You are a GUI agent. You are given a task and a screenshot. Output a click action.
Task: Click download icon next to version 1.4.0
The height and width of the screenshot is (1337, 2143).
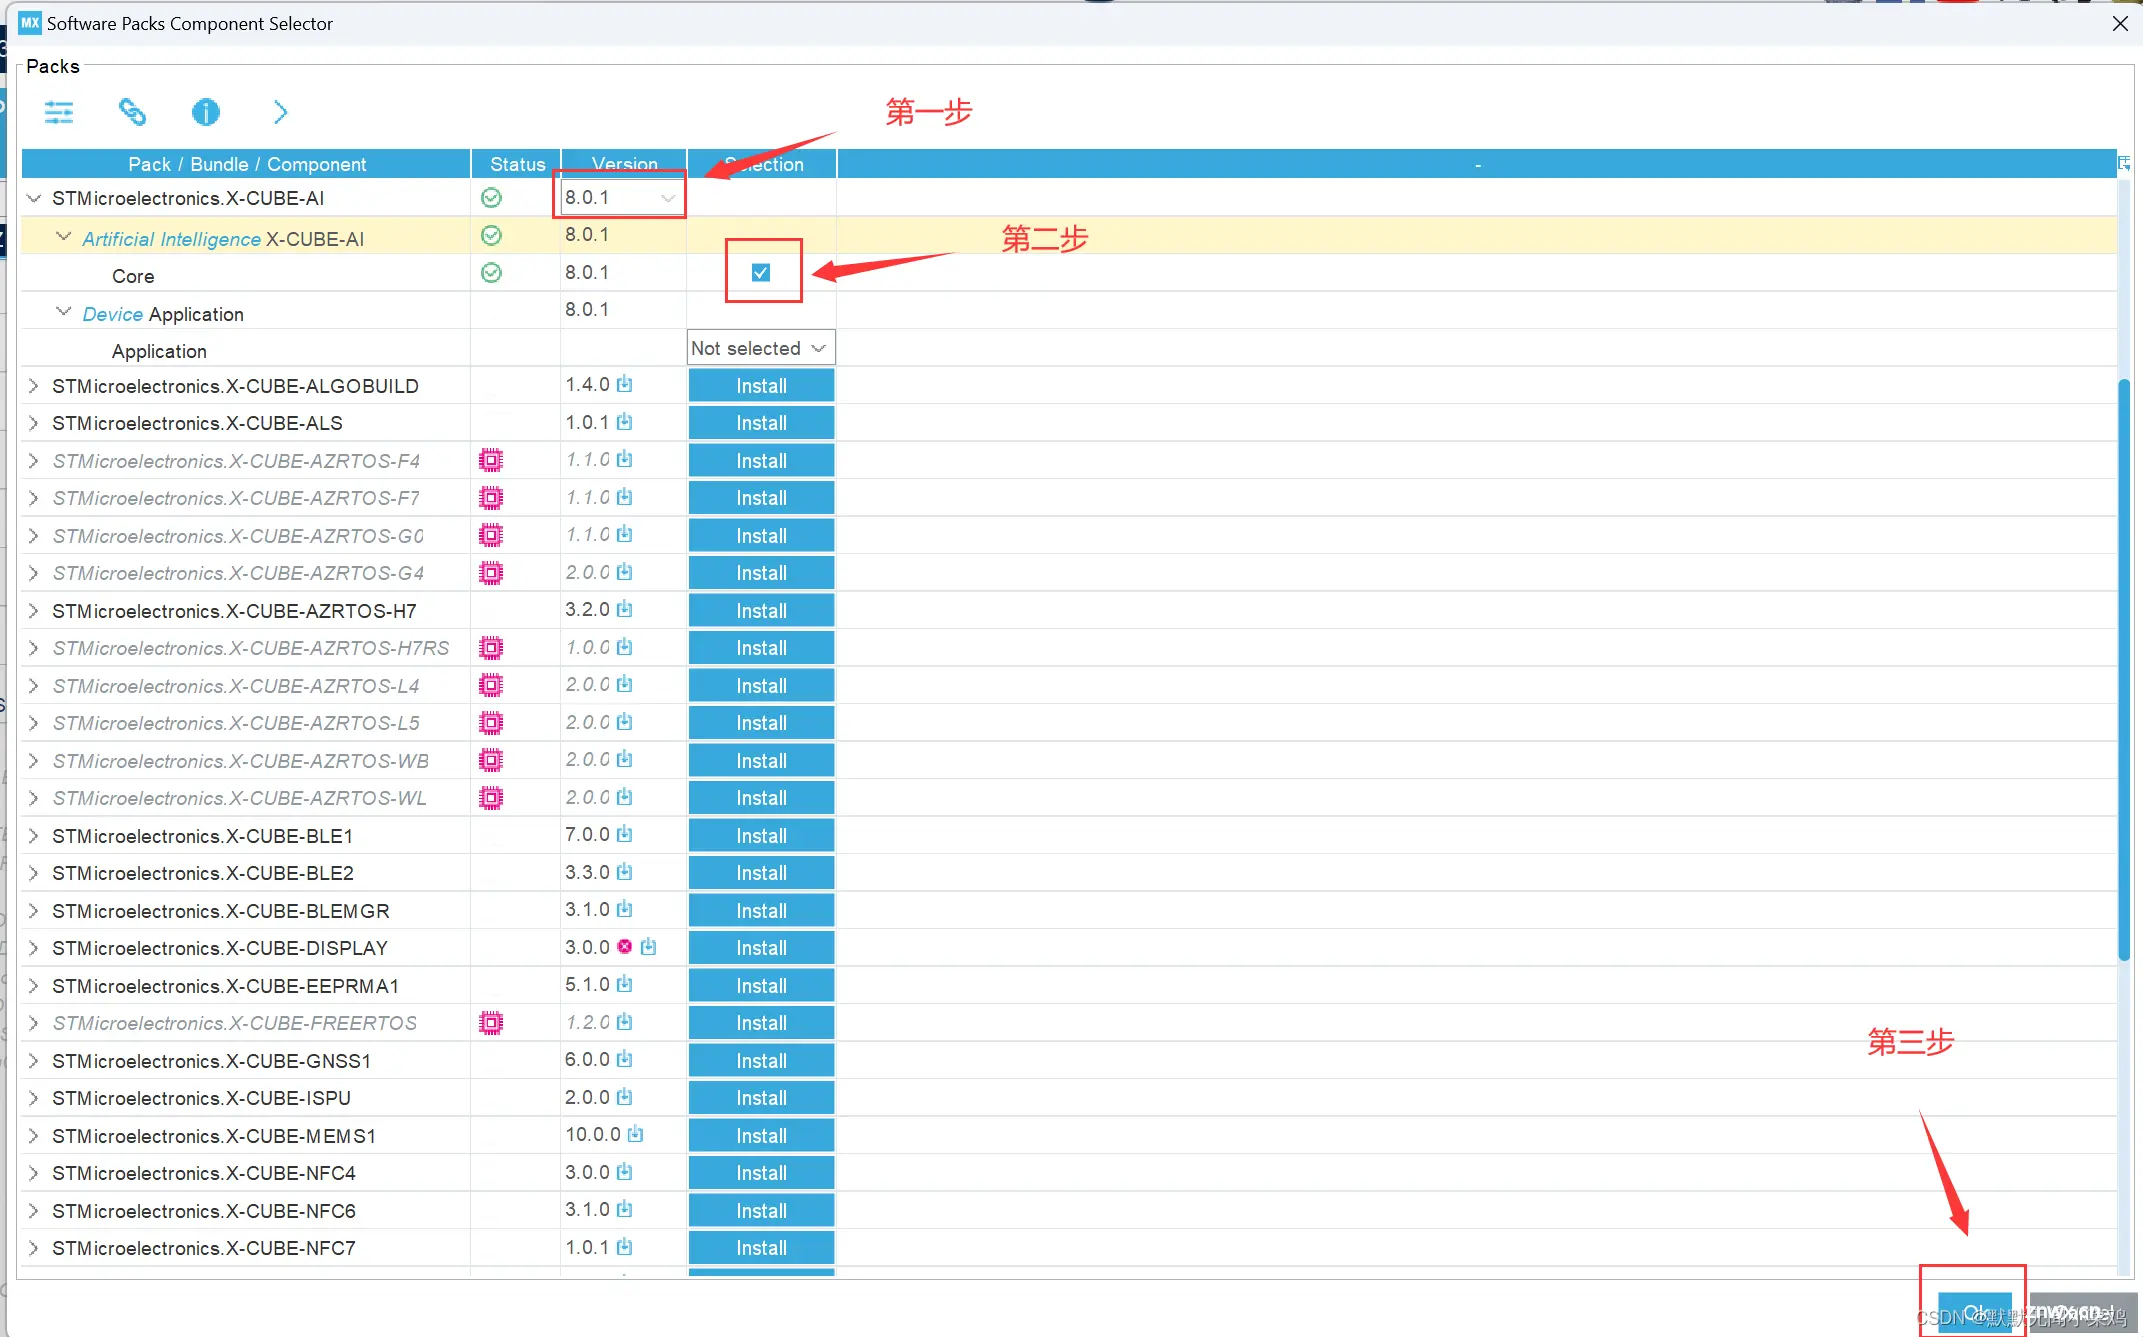(625, 384)
